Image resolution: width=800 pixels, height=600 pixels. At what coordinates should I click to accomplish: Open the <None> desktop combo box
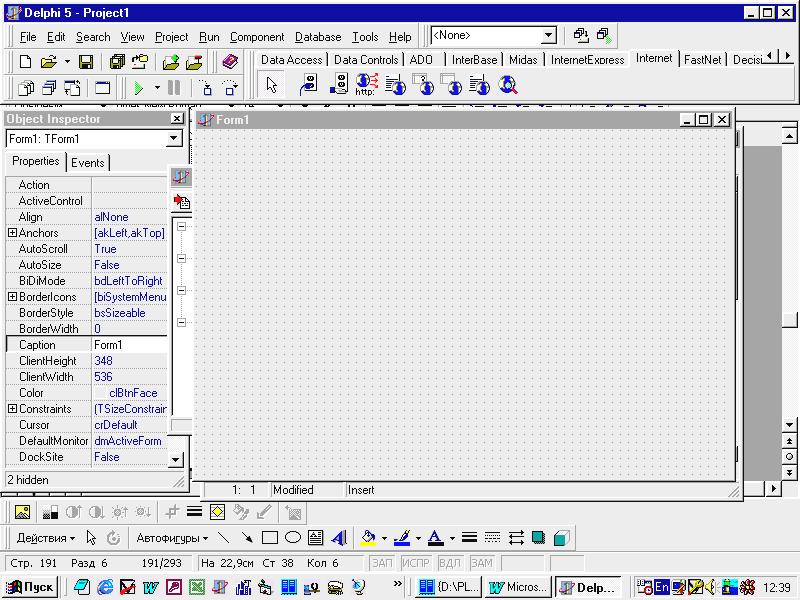coord(547,35)
